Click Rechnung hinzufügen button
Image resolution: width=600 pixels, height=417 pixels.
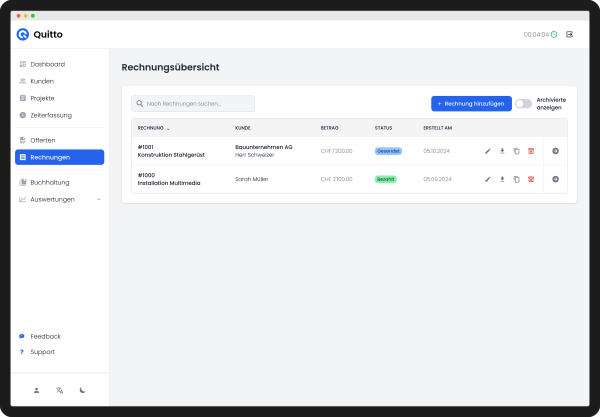tap(471, 104)
